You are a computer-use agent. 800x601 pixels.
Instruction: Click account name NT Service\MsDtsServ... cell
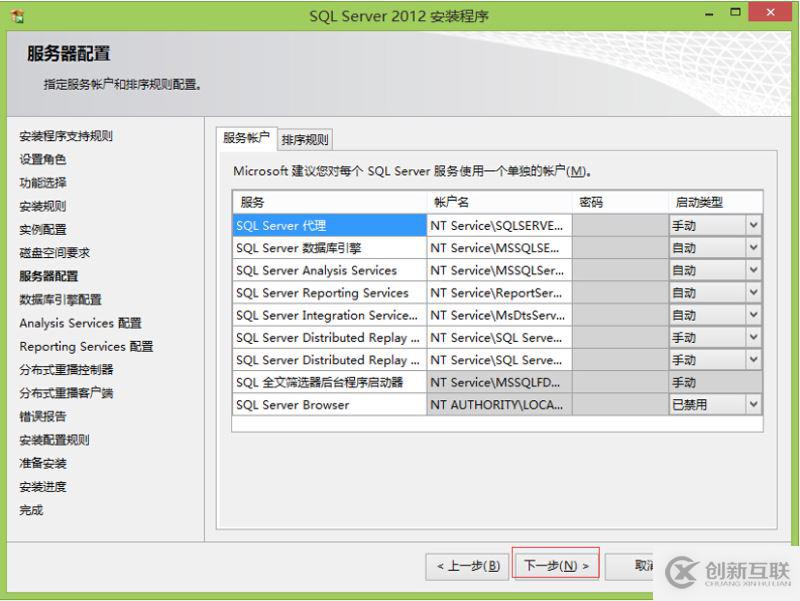[499, 315]
